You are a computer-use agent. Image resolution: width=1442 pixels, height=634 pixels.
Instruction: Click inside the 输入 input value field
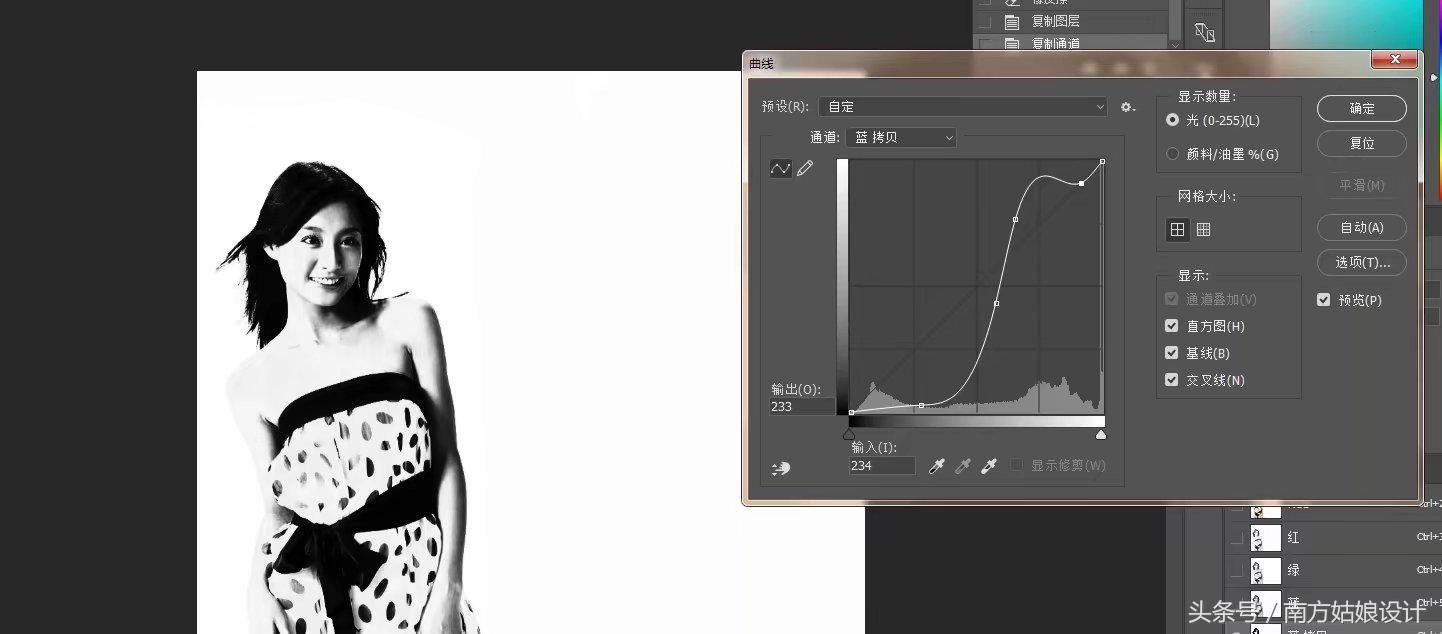pos(880,465)
